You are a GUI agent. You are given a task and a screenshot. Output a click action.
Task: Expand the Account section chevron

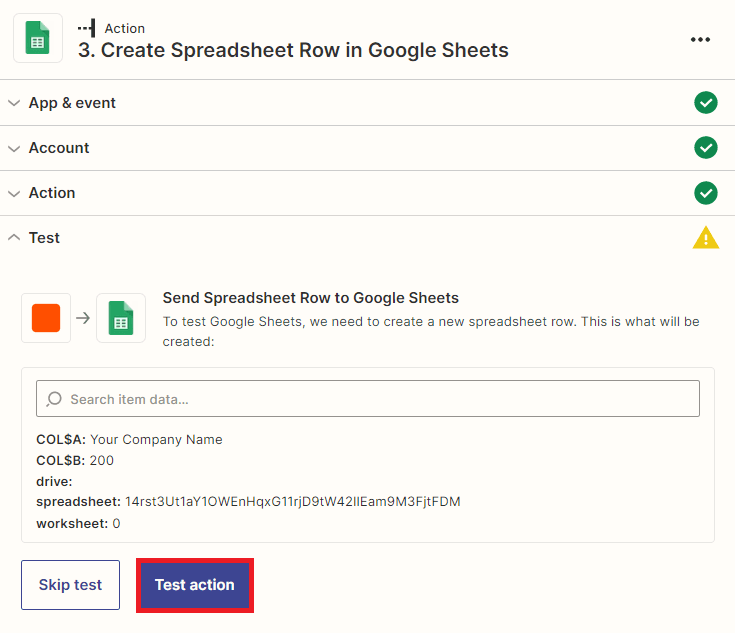(x=14, y=148)
